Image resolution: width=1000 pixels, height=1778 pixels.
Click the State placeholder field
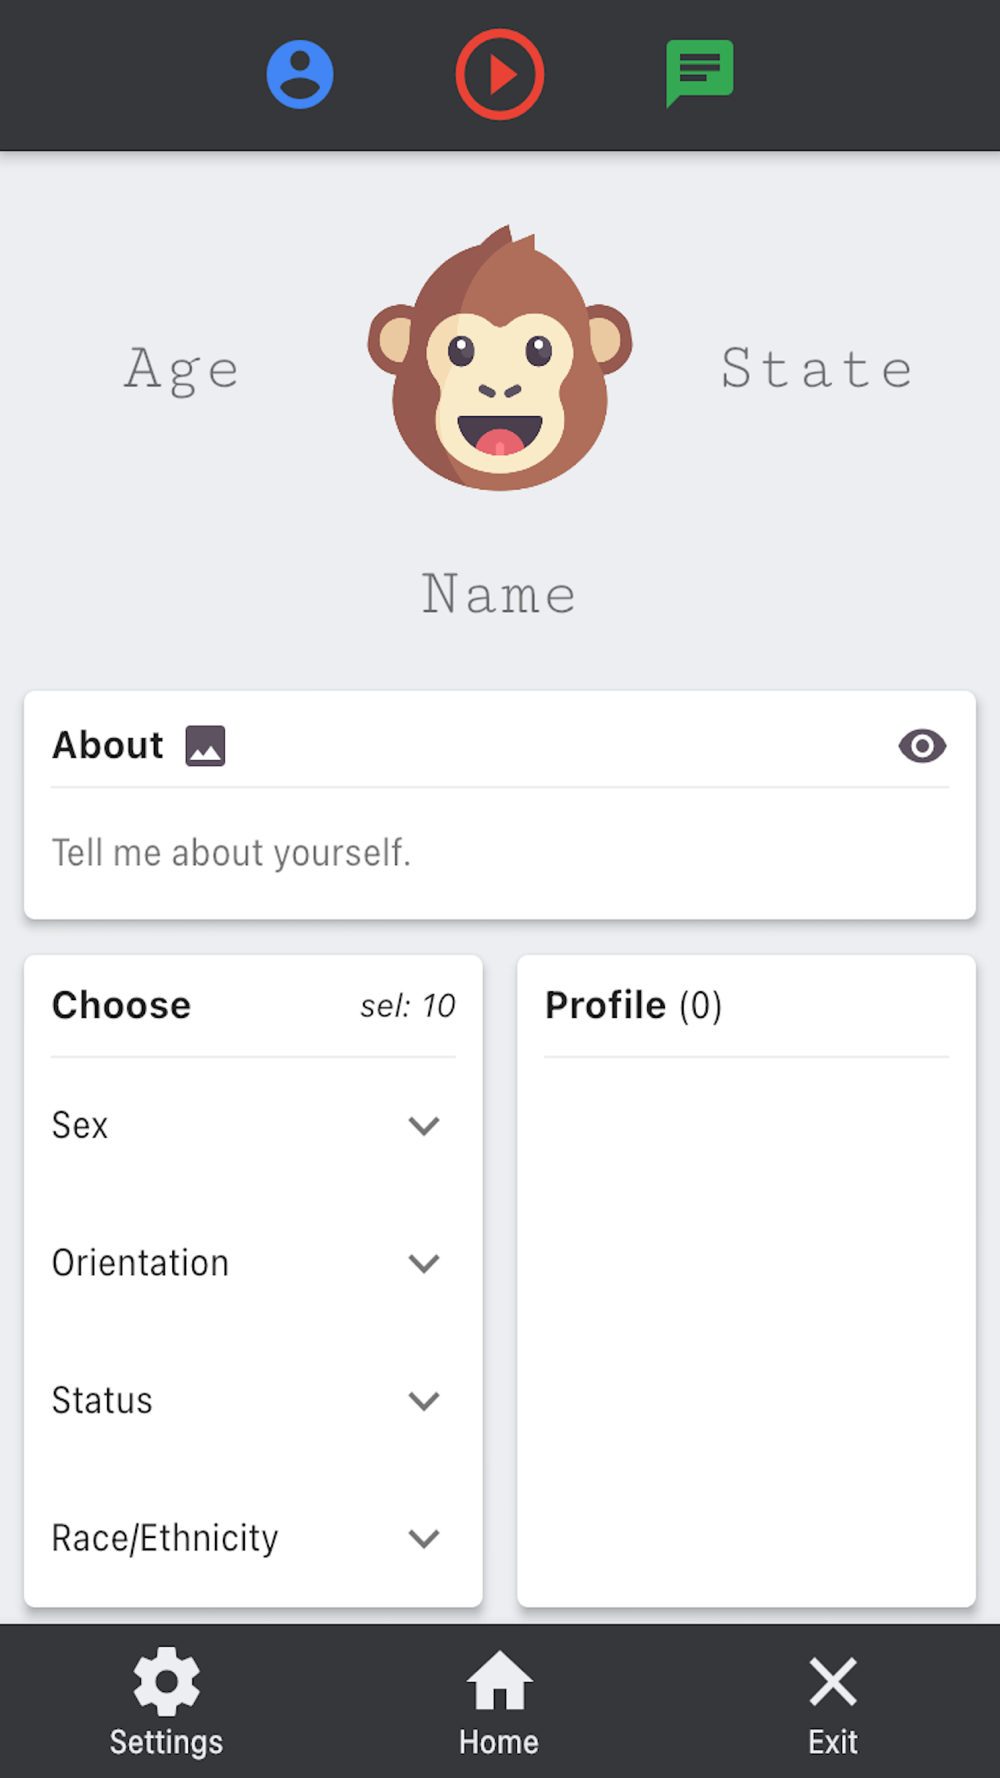[x=817, y=369]
